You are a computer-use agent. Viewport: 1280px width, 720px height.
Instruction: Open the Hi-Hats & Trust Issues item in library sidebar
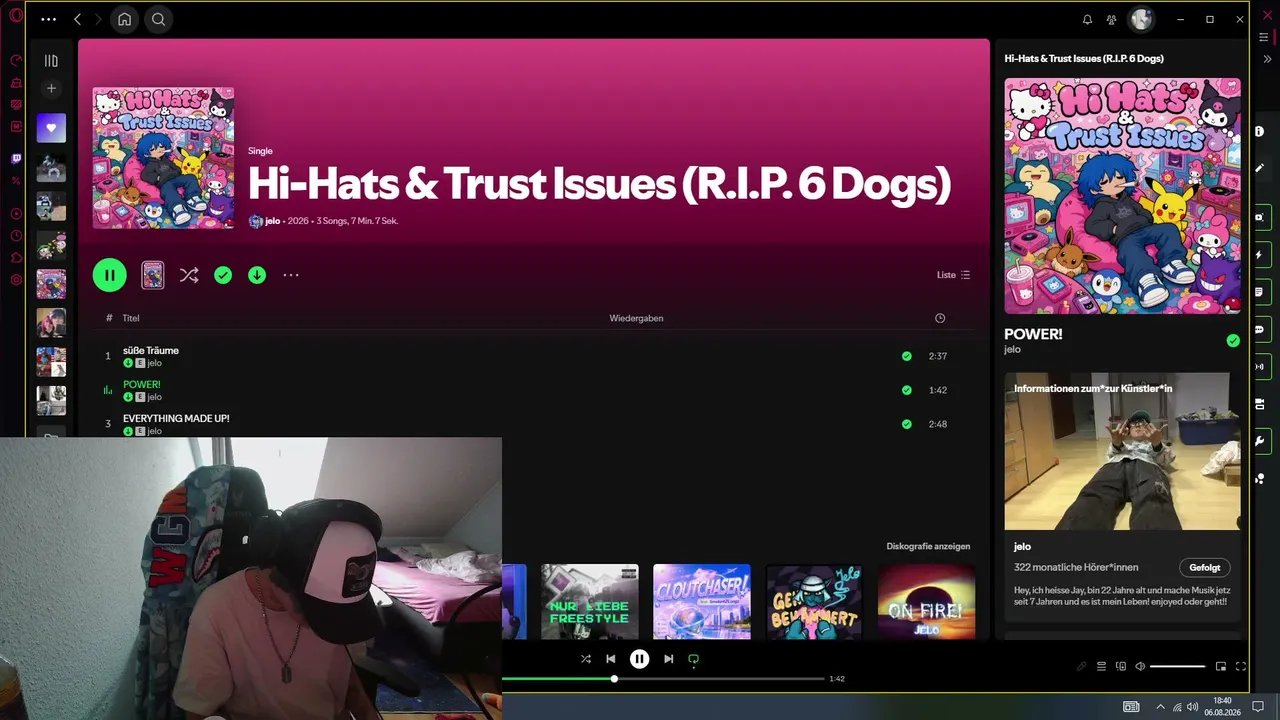[51, 284]
